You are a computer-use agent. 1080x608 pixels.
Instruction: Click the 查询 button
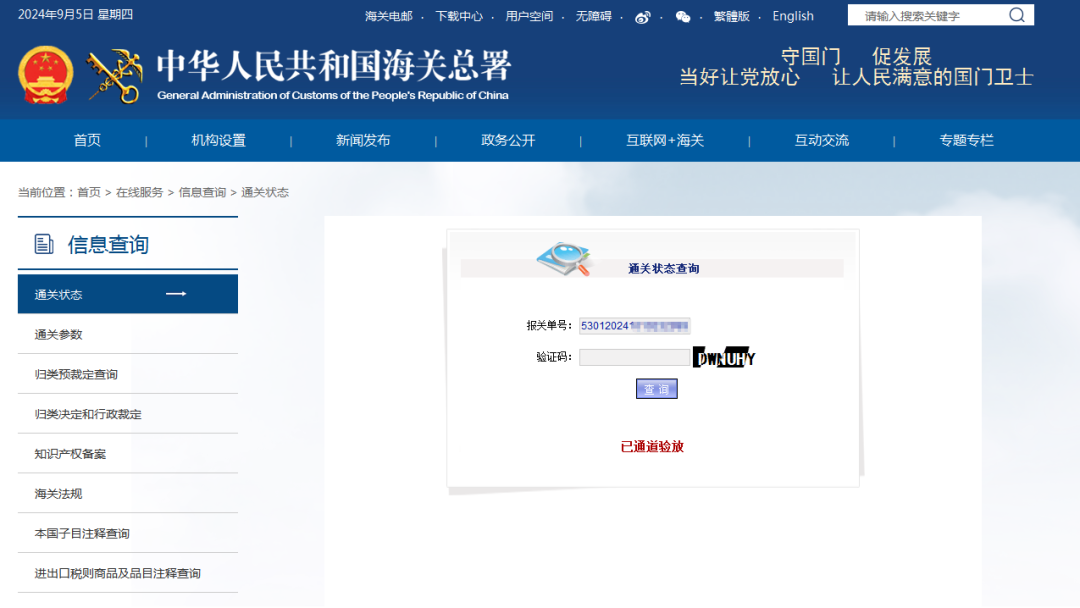pyautogui.click(x=656, y=389)
